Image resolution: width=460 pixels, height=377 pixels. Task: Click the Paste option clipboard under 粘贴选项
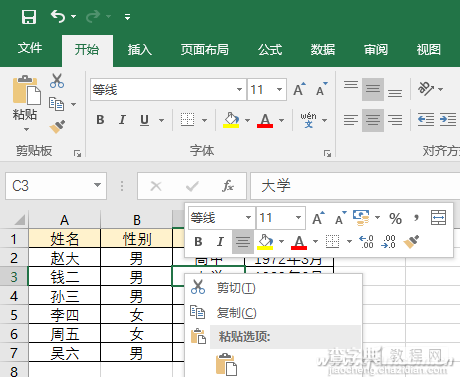click(227, 364)
